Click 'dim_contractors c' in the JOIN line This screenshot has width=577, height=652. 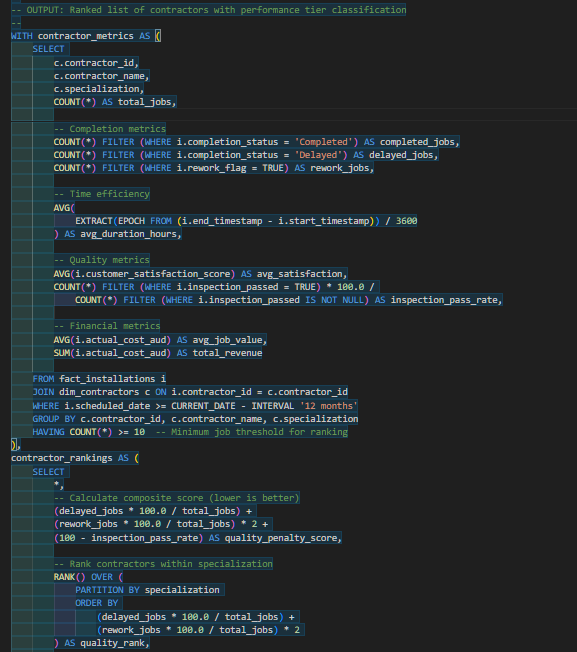pos(105,392)
